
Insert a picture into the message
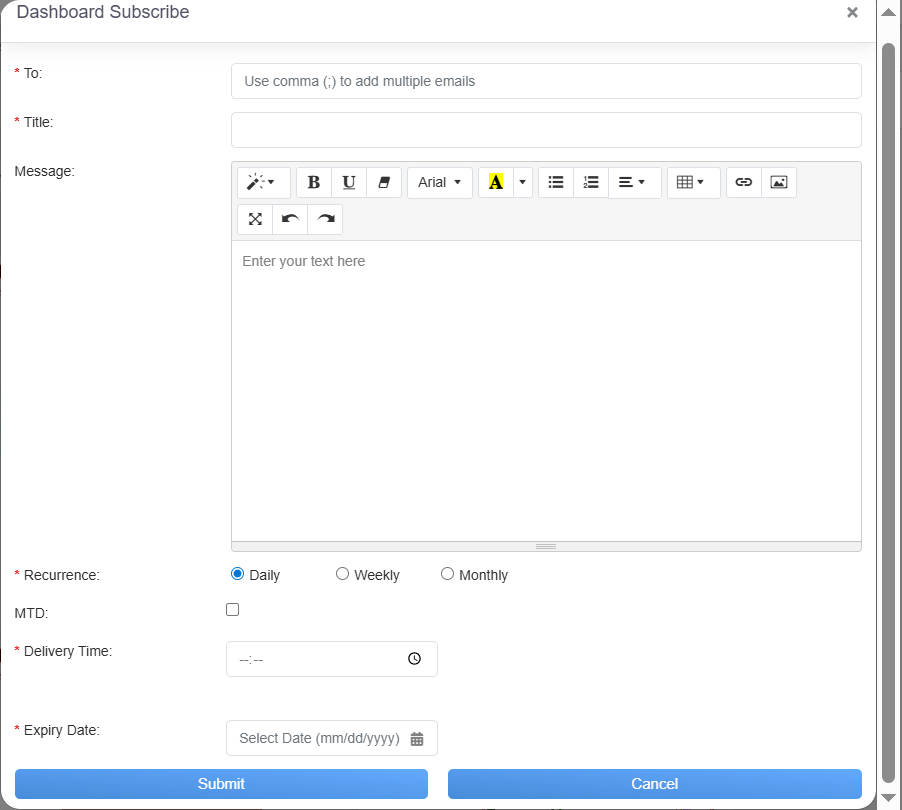[779, 182]
